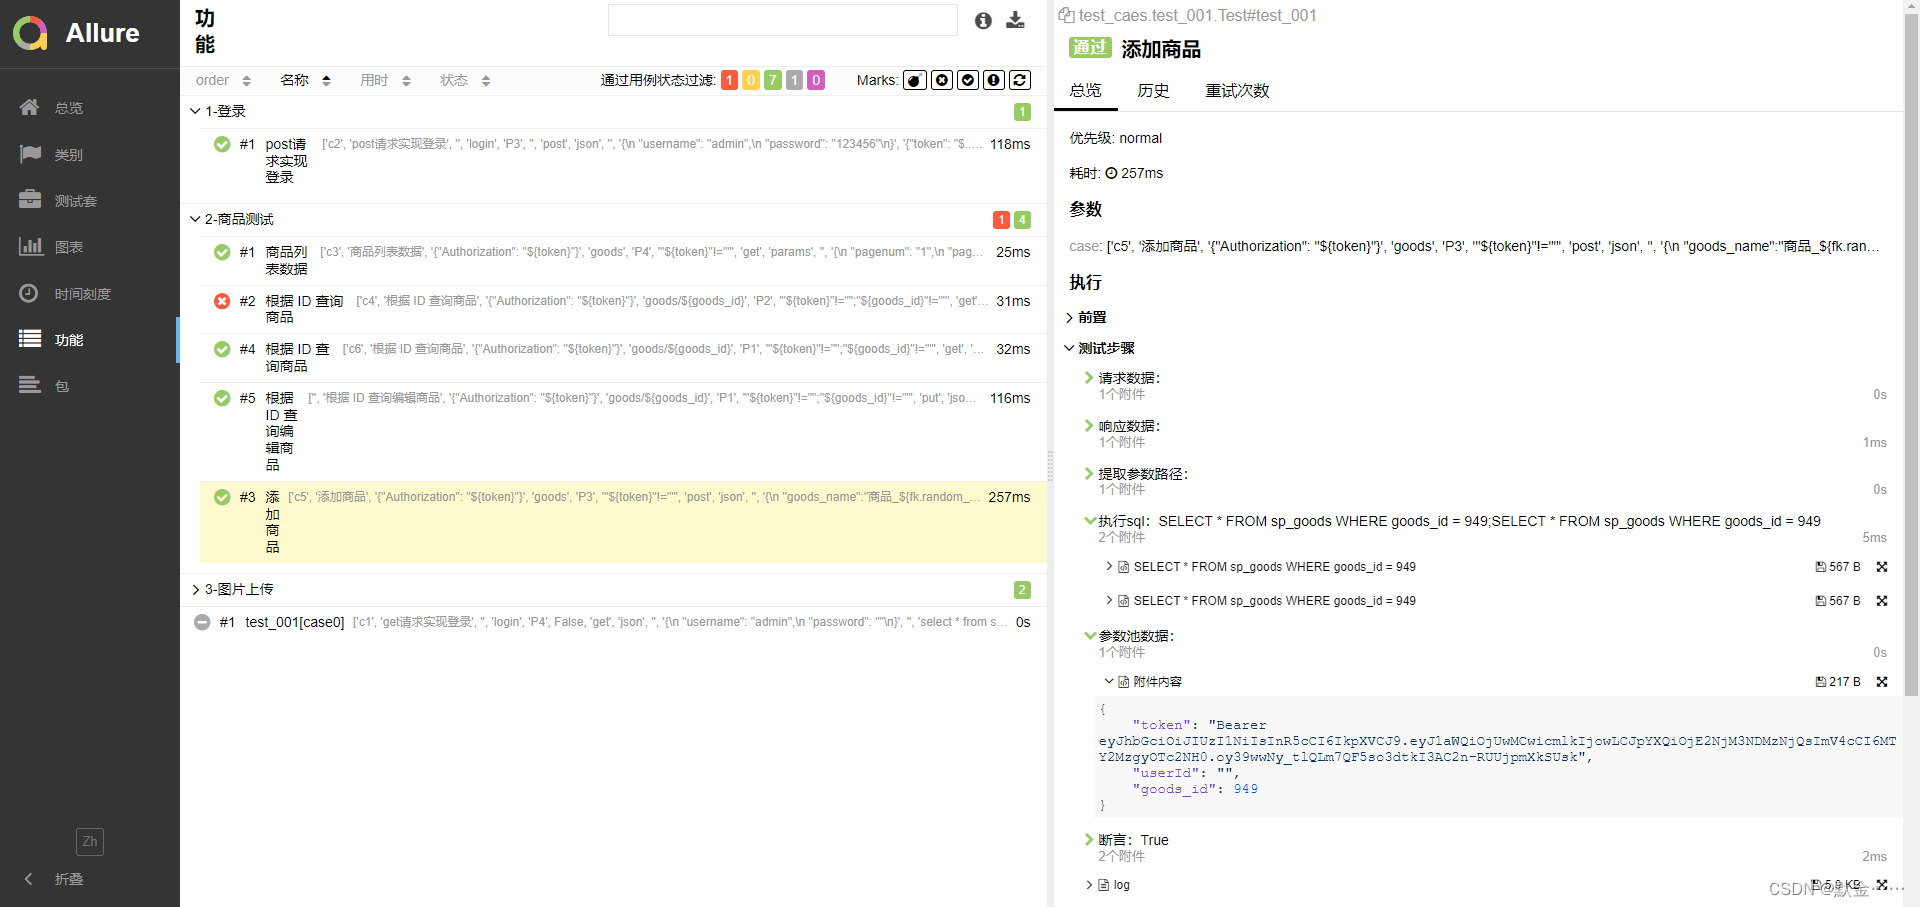Toggle the gray skipped status filter
This screenshot has height=907, width=1920.
[x=795, y=80]
